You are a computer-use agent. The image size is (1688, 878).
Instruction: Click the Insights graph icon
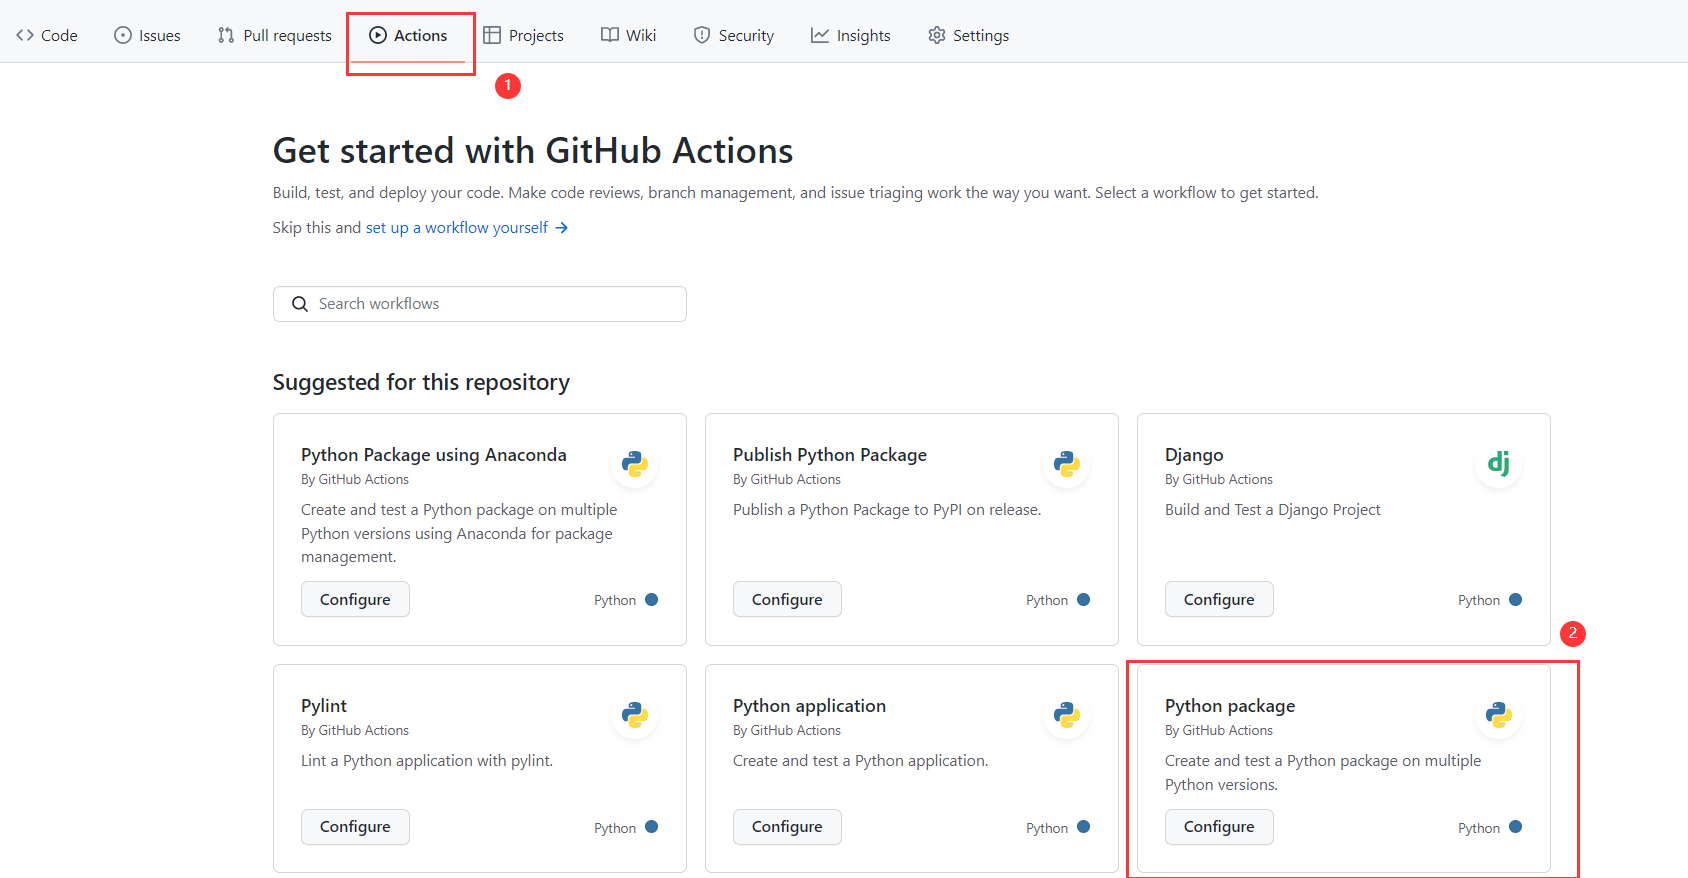pos(820,35)
